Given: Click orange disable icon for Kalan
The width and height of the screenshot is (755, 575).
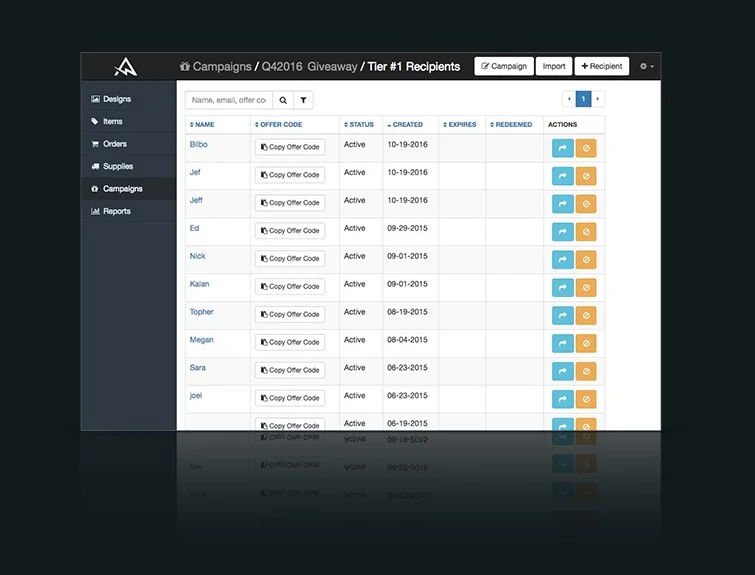Looking at the screenshot, I should tap(586, 288).
